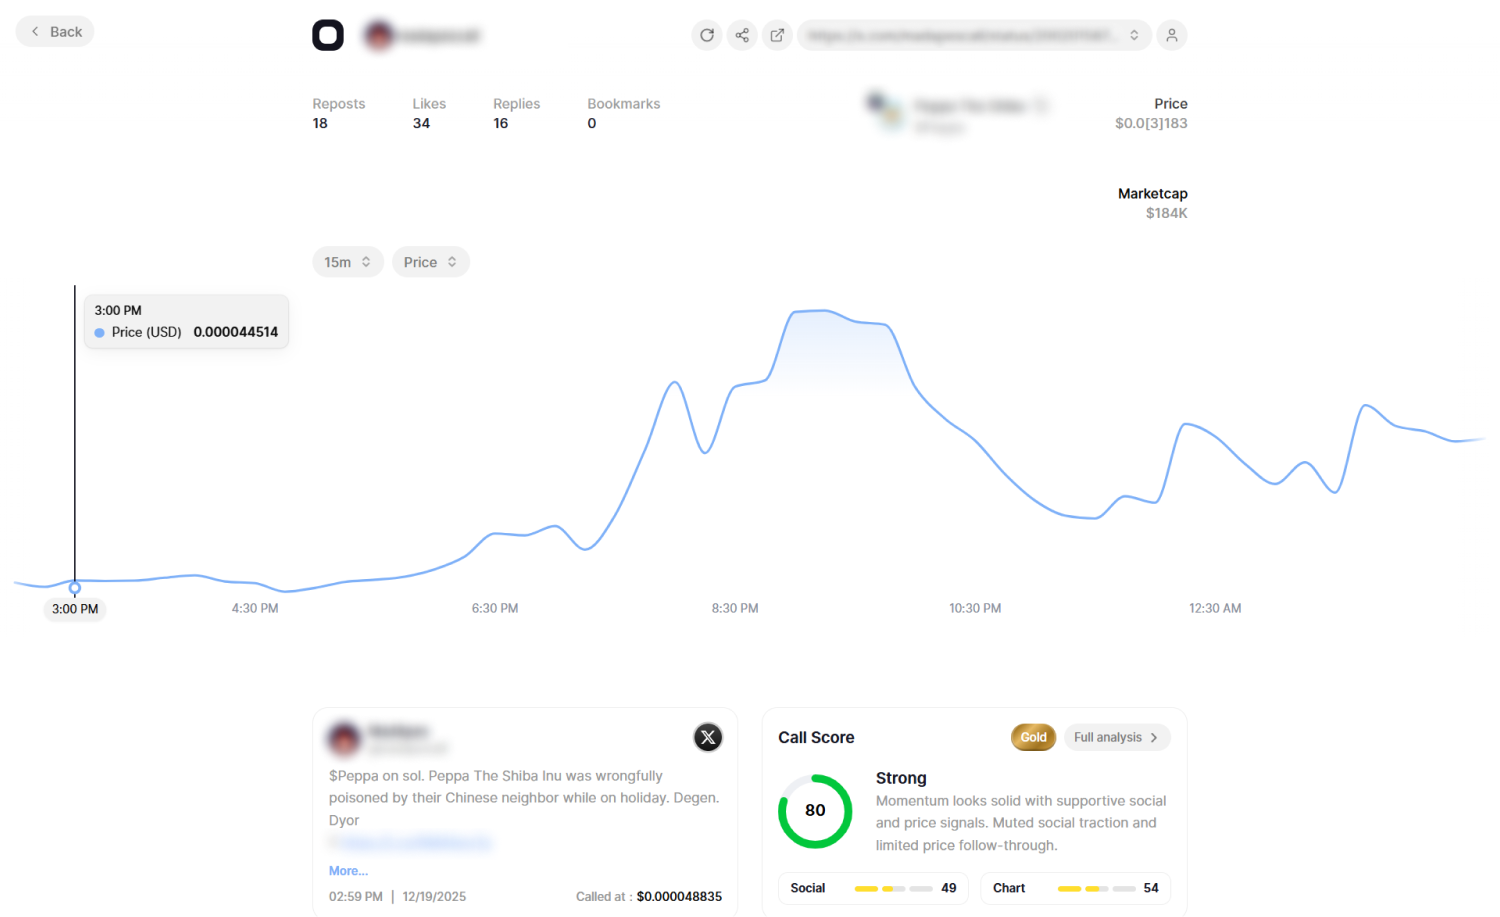Open the 15m timeframe dropdown

[x=348, y=261]
